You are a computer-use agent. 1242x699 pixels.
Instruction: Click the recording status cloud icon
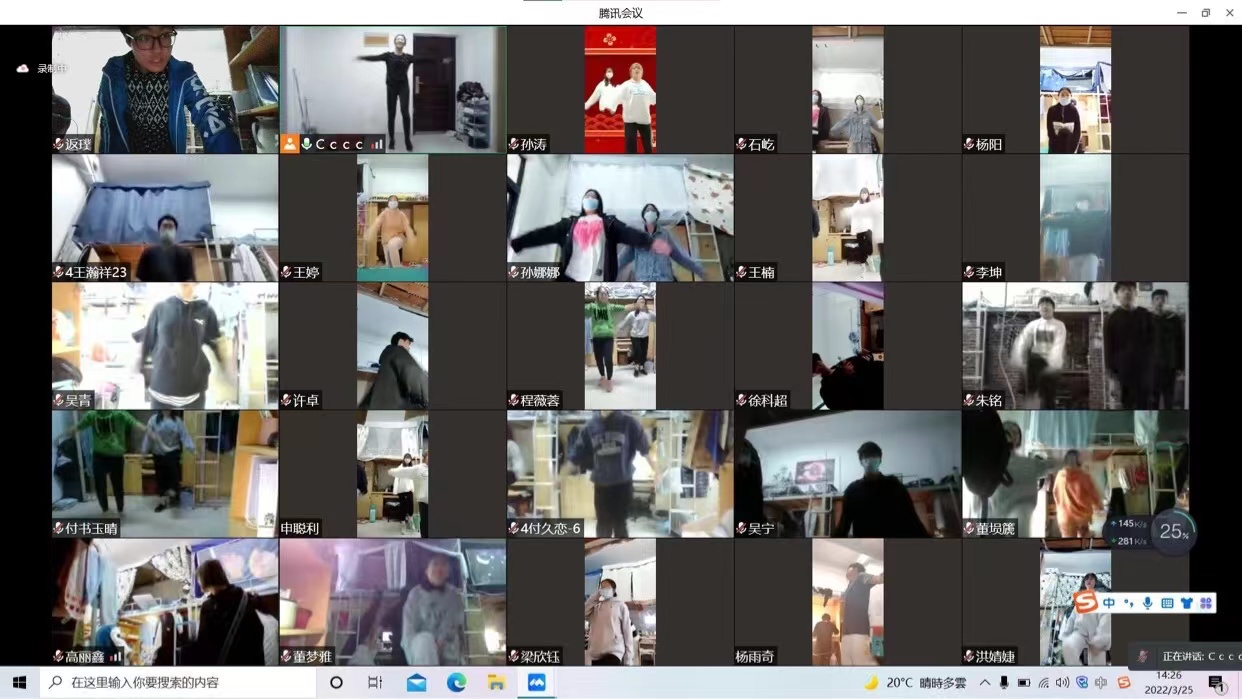(22, 69)
